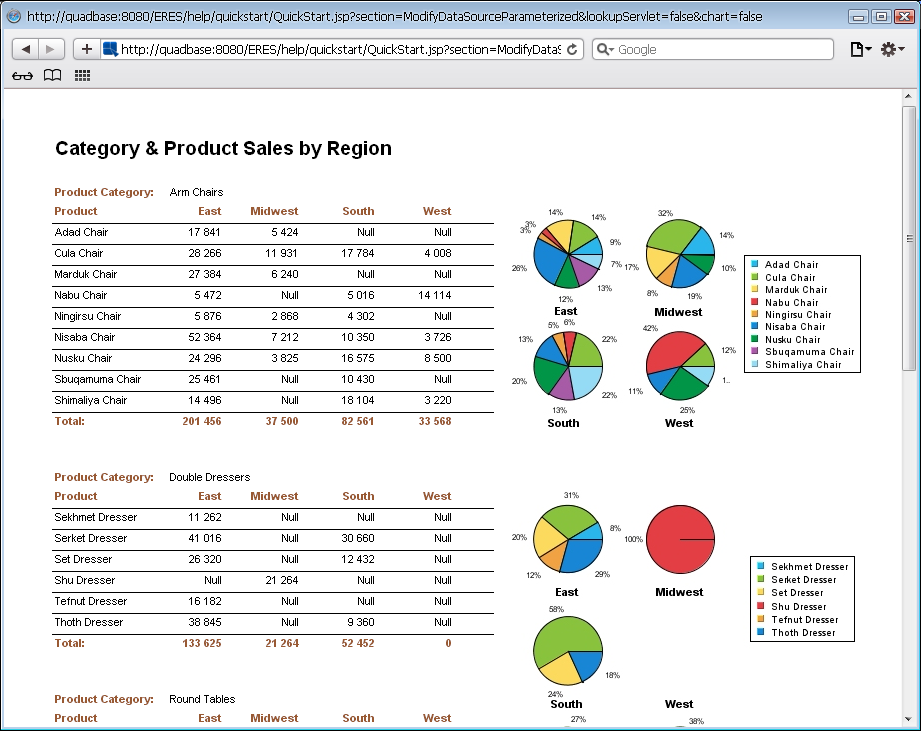
Task: Click the vertical scrollbar thumb
Action: tap(909, 238)
